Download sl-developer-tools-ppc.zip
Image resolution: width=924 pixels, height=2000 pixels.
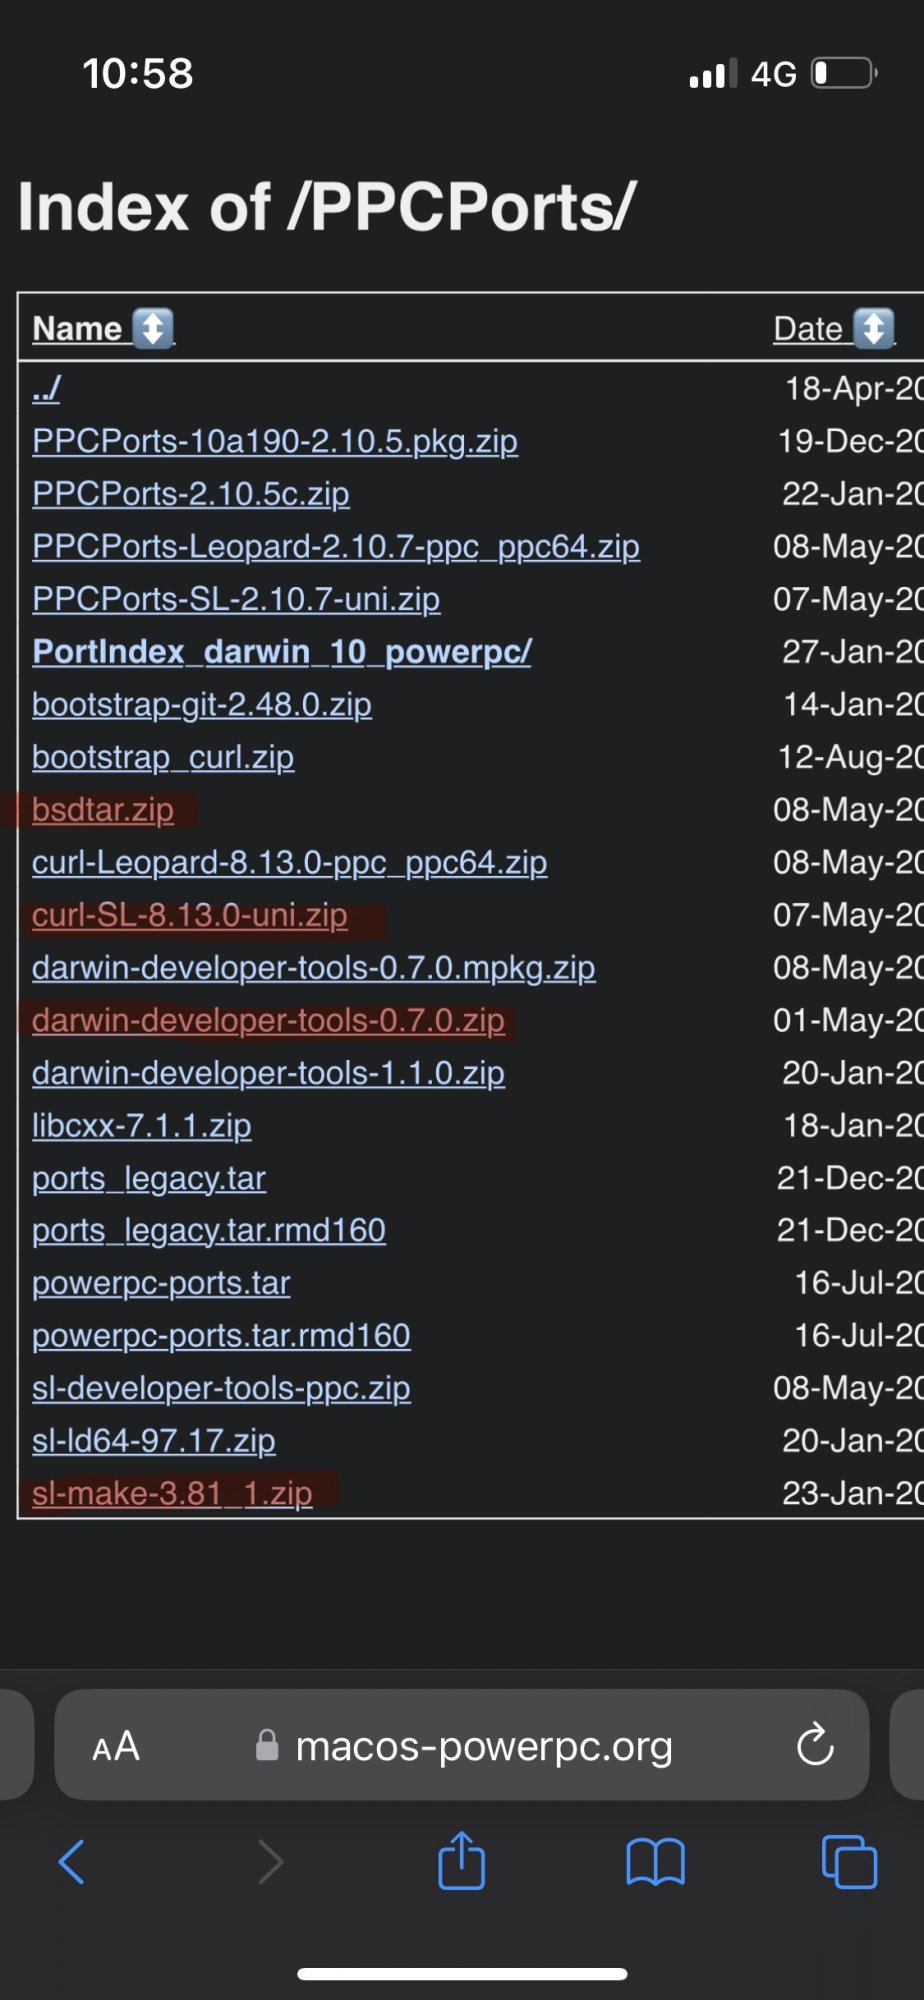[x=221, y=1388]
